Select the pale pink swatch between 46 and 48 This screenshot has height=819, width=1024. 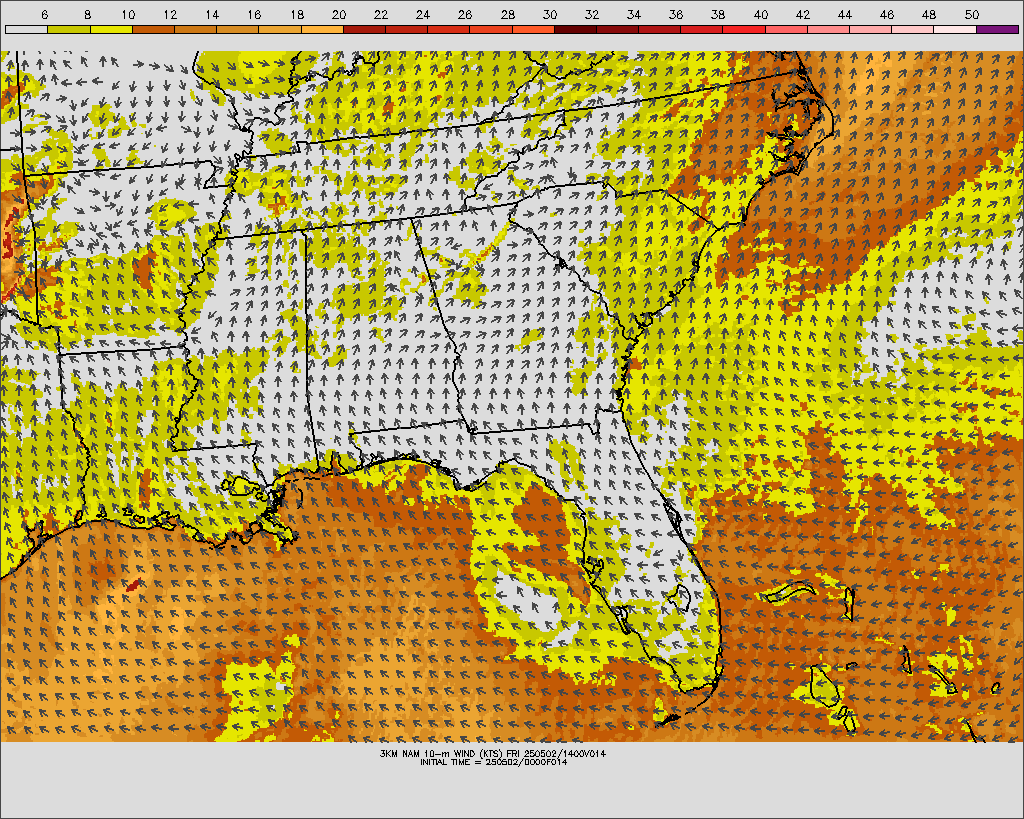click(x=913, y=29)
